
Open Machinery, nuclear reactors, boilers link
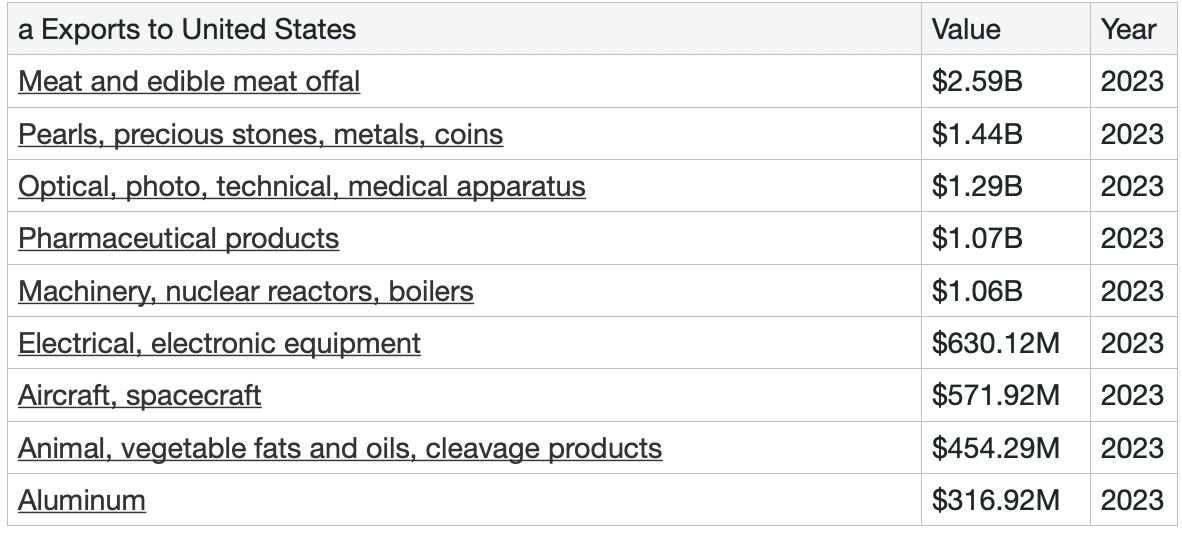[x=245, y=291]
